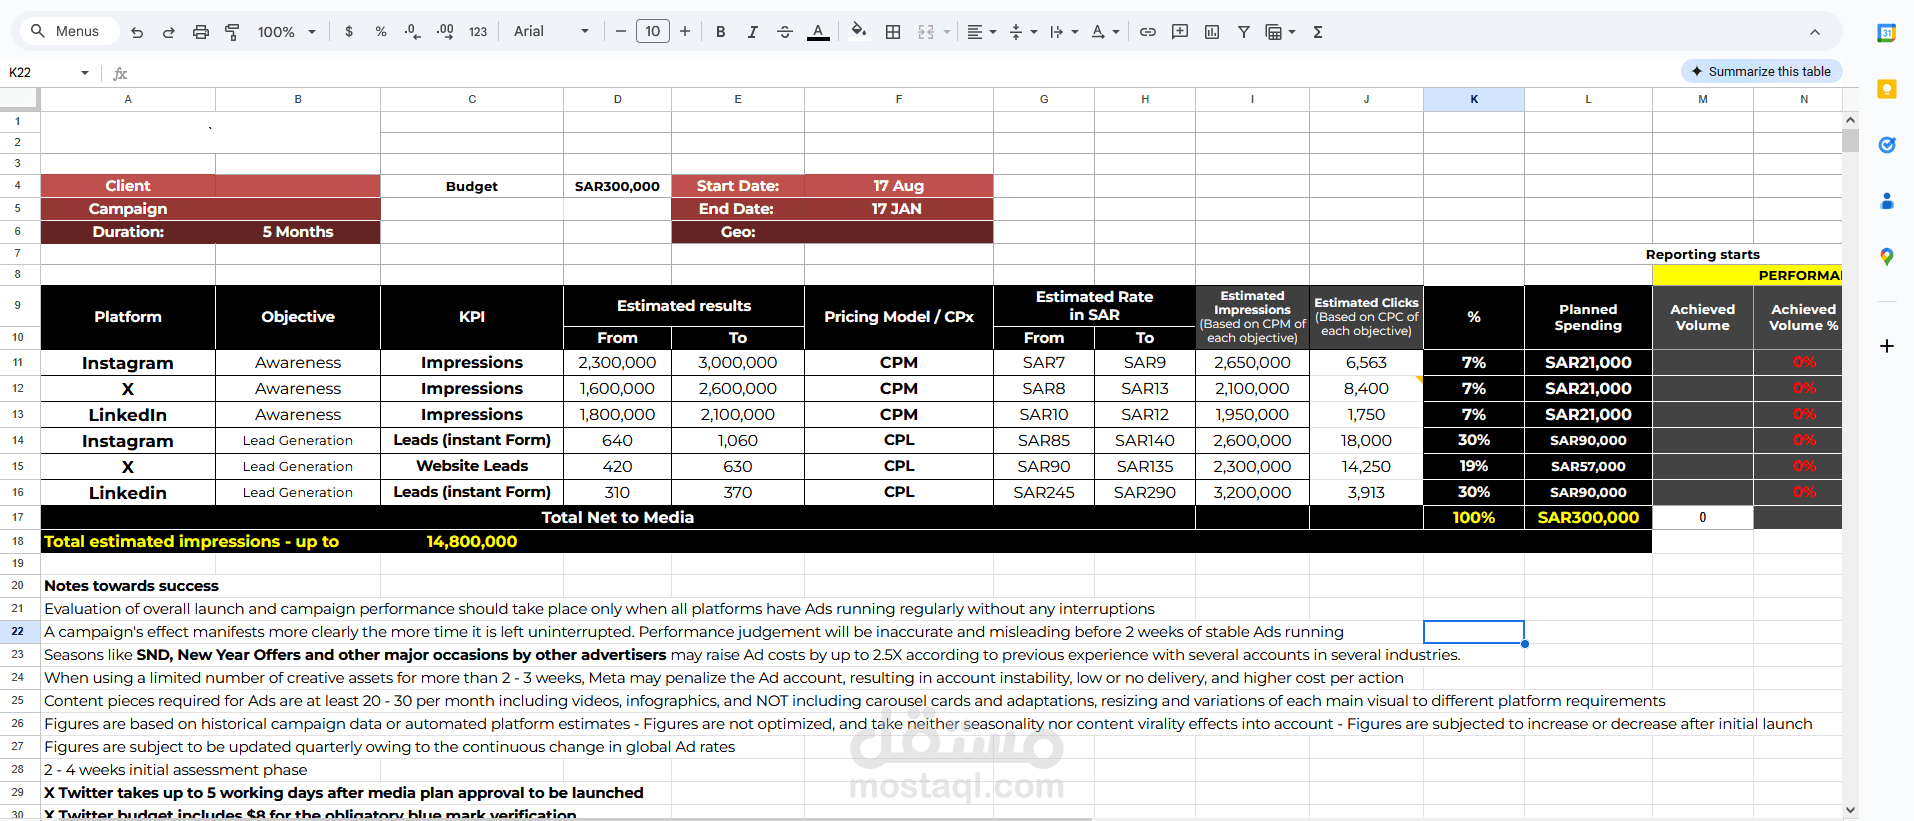
Task: Click the vertical scrollbar thumb
Action: pos(1850,140)
